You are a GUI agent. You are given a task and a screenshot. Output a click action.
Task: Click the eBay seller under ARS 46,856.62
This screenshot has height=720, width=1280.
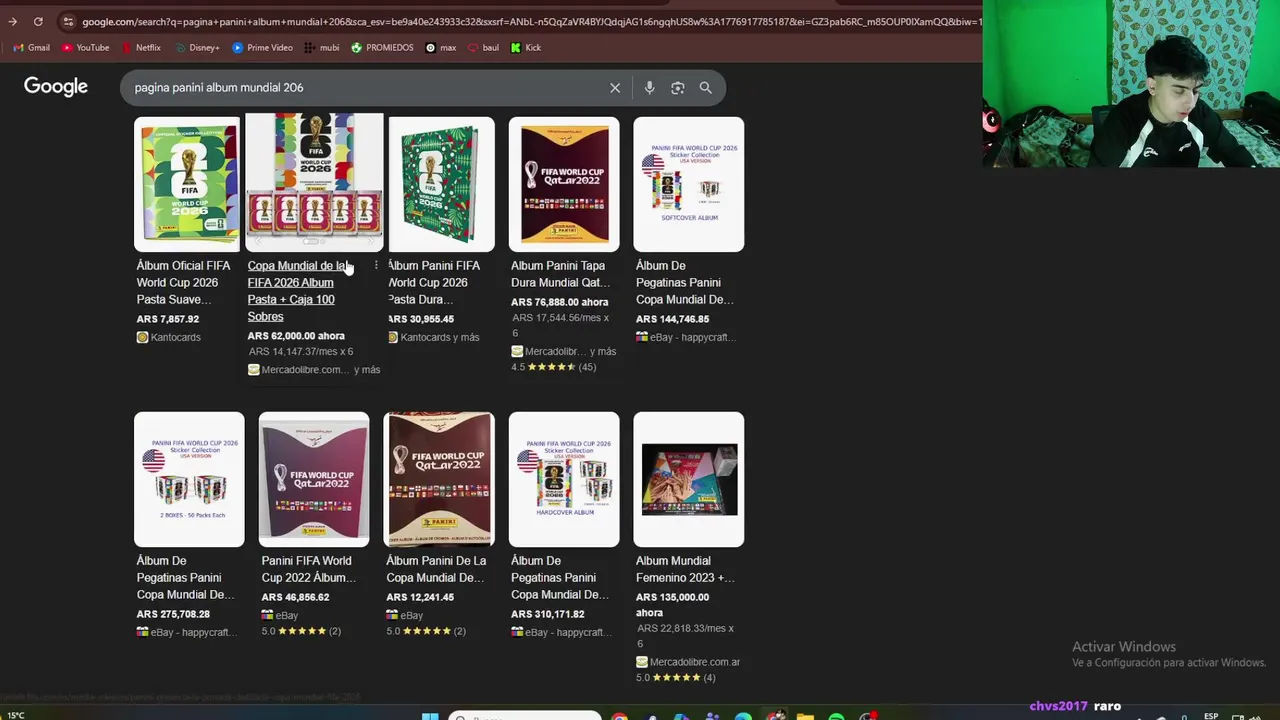[x=280, y=615]
